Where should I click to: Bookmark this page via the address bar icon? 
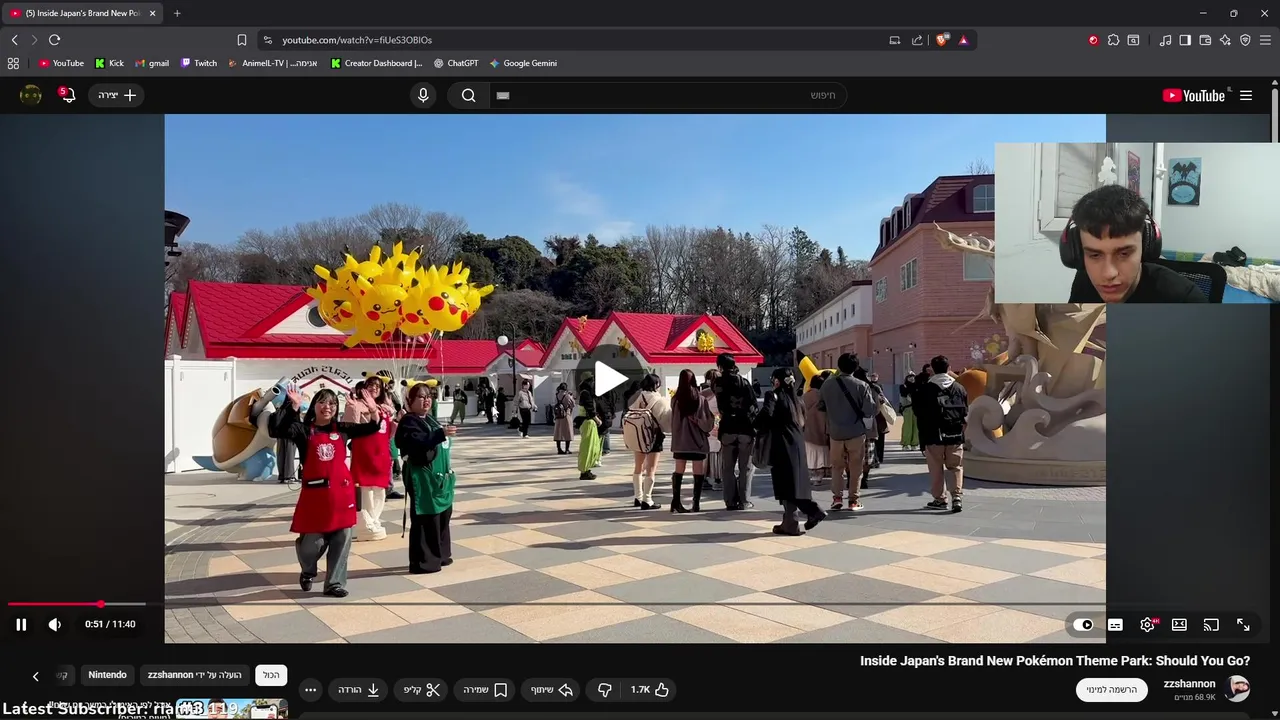coord(241,40)
